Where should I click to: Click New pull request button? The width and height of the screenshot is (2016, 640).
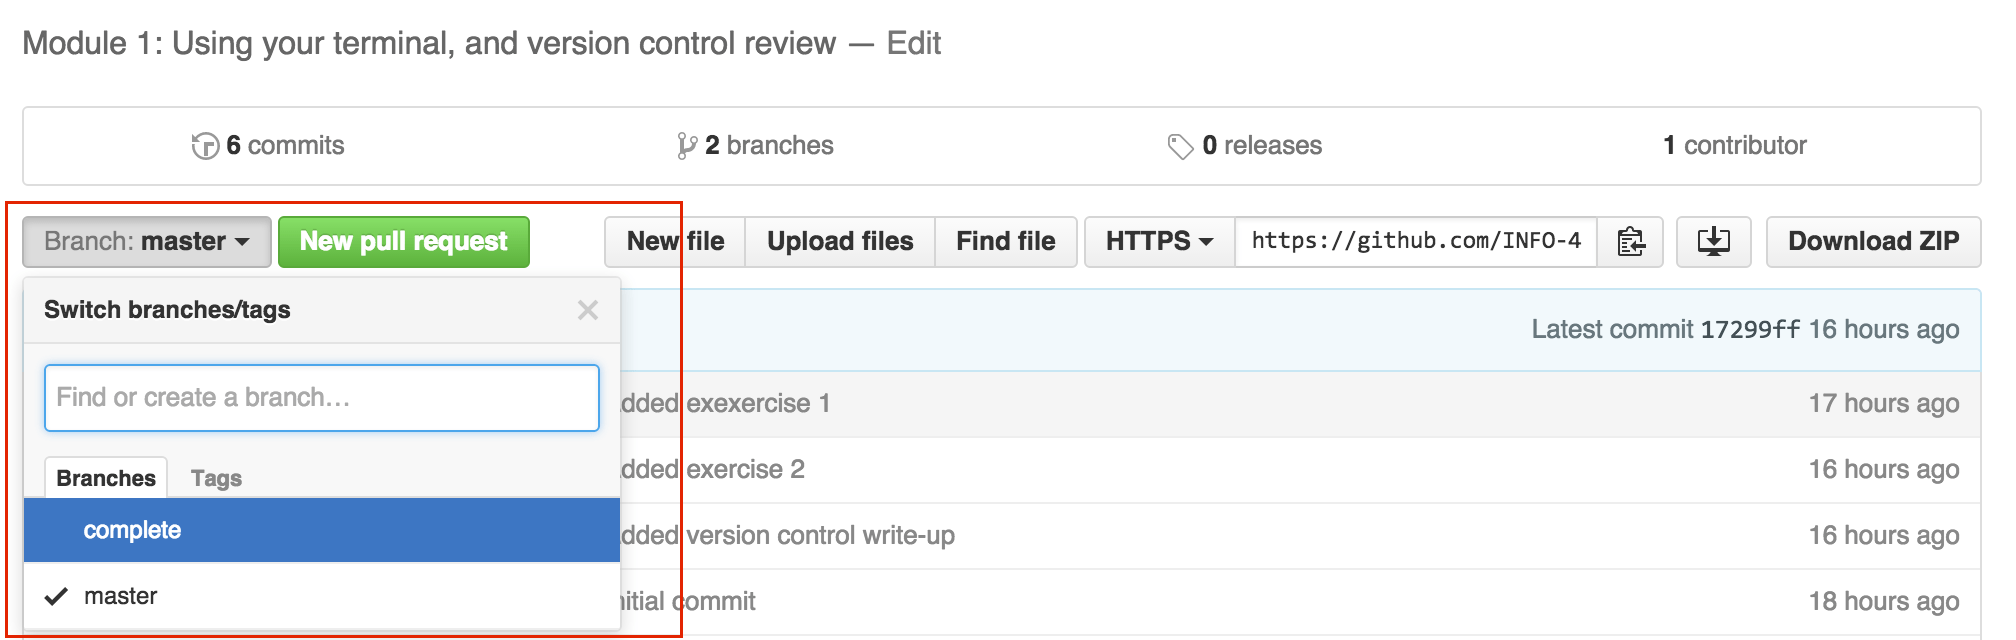pyautogui.click(x=404, y=242)
